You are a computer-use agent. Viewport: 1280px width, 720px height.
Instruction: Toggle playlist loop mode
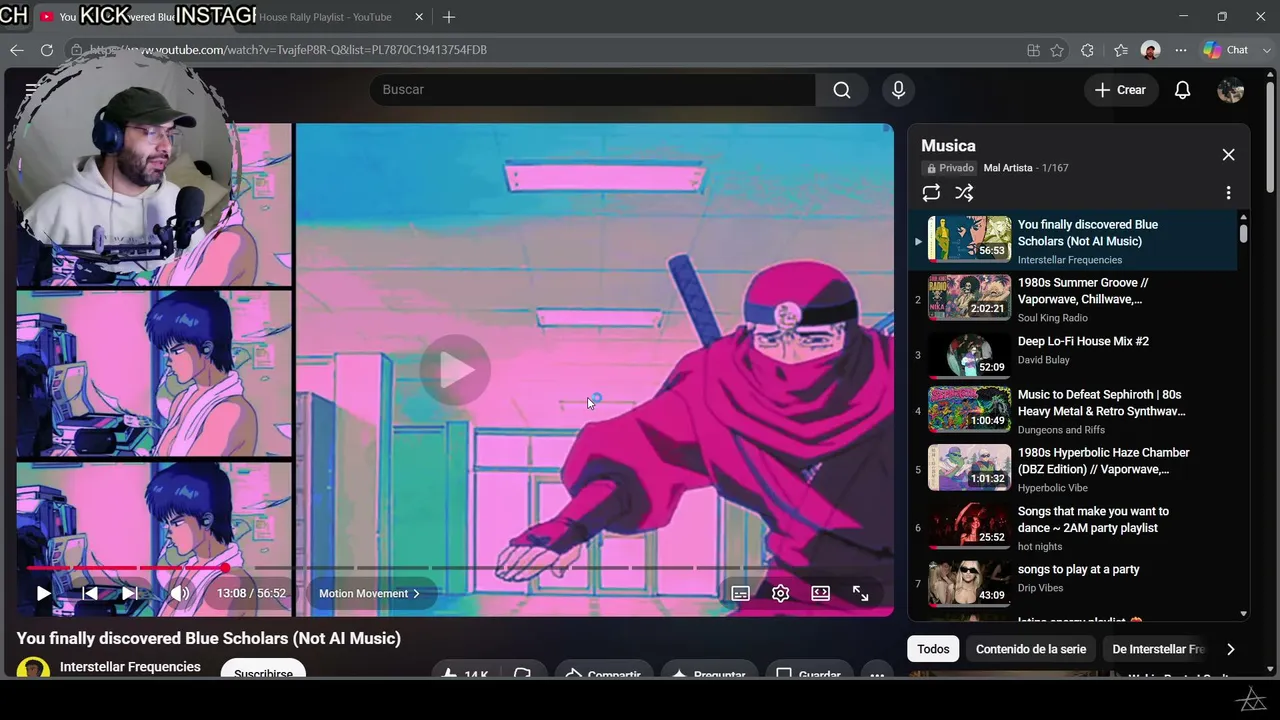click(x=931, y=193)
